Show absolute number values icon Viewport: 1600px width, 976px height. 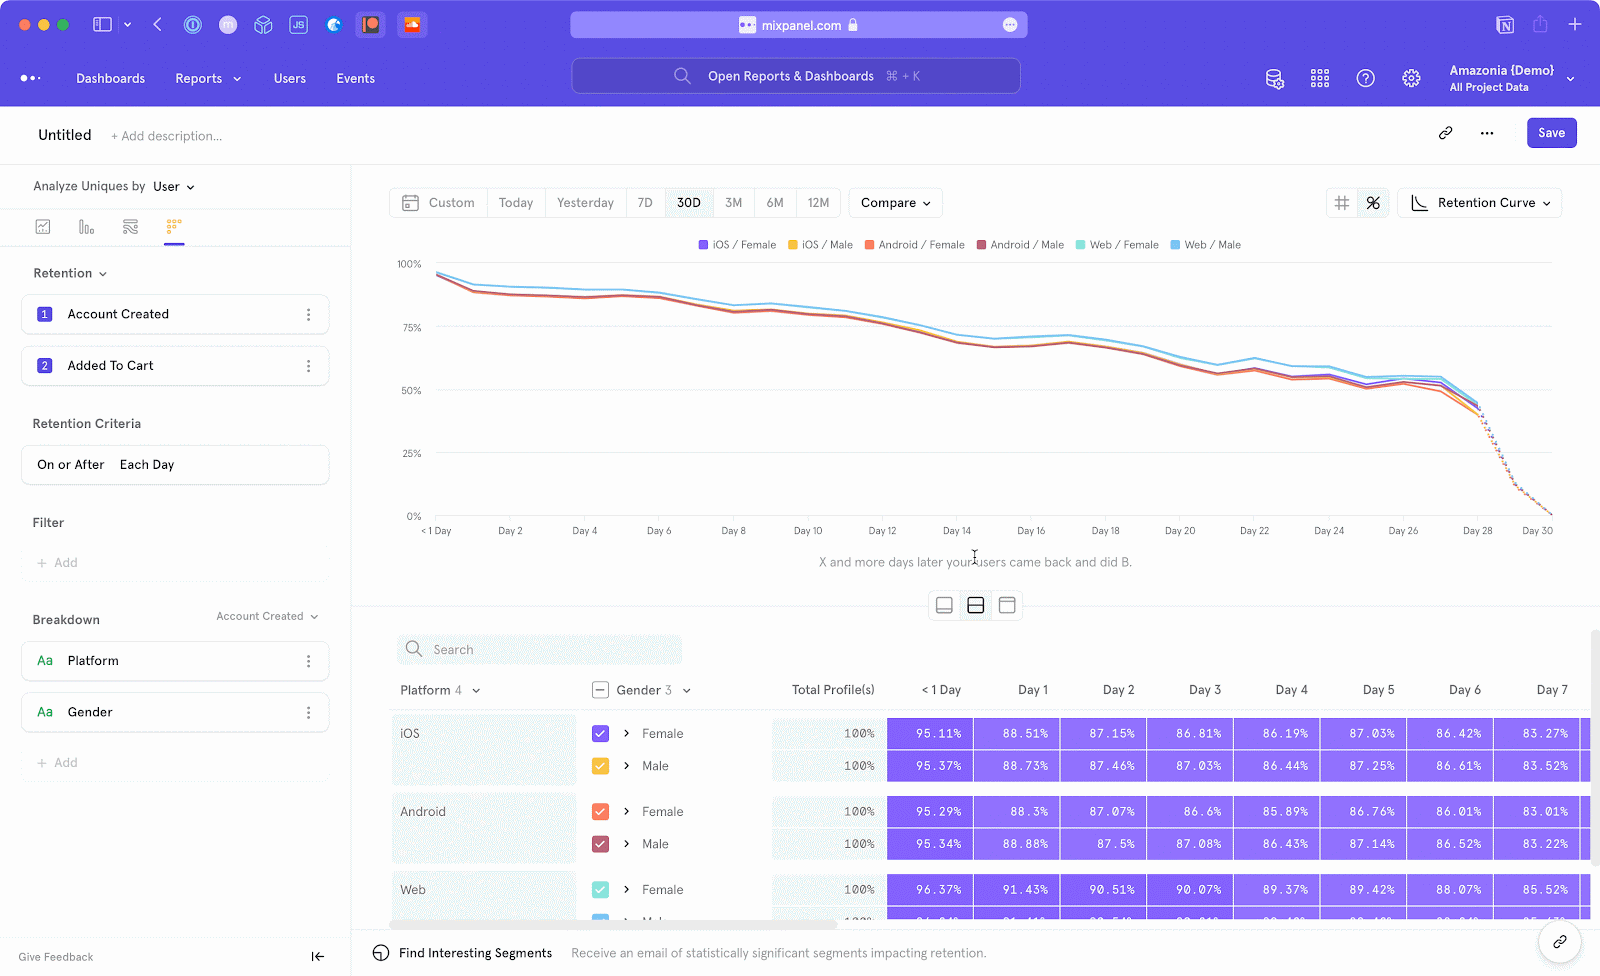tap(1342, 203)
